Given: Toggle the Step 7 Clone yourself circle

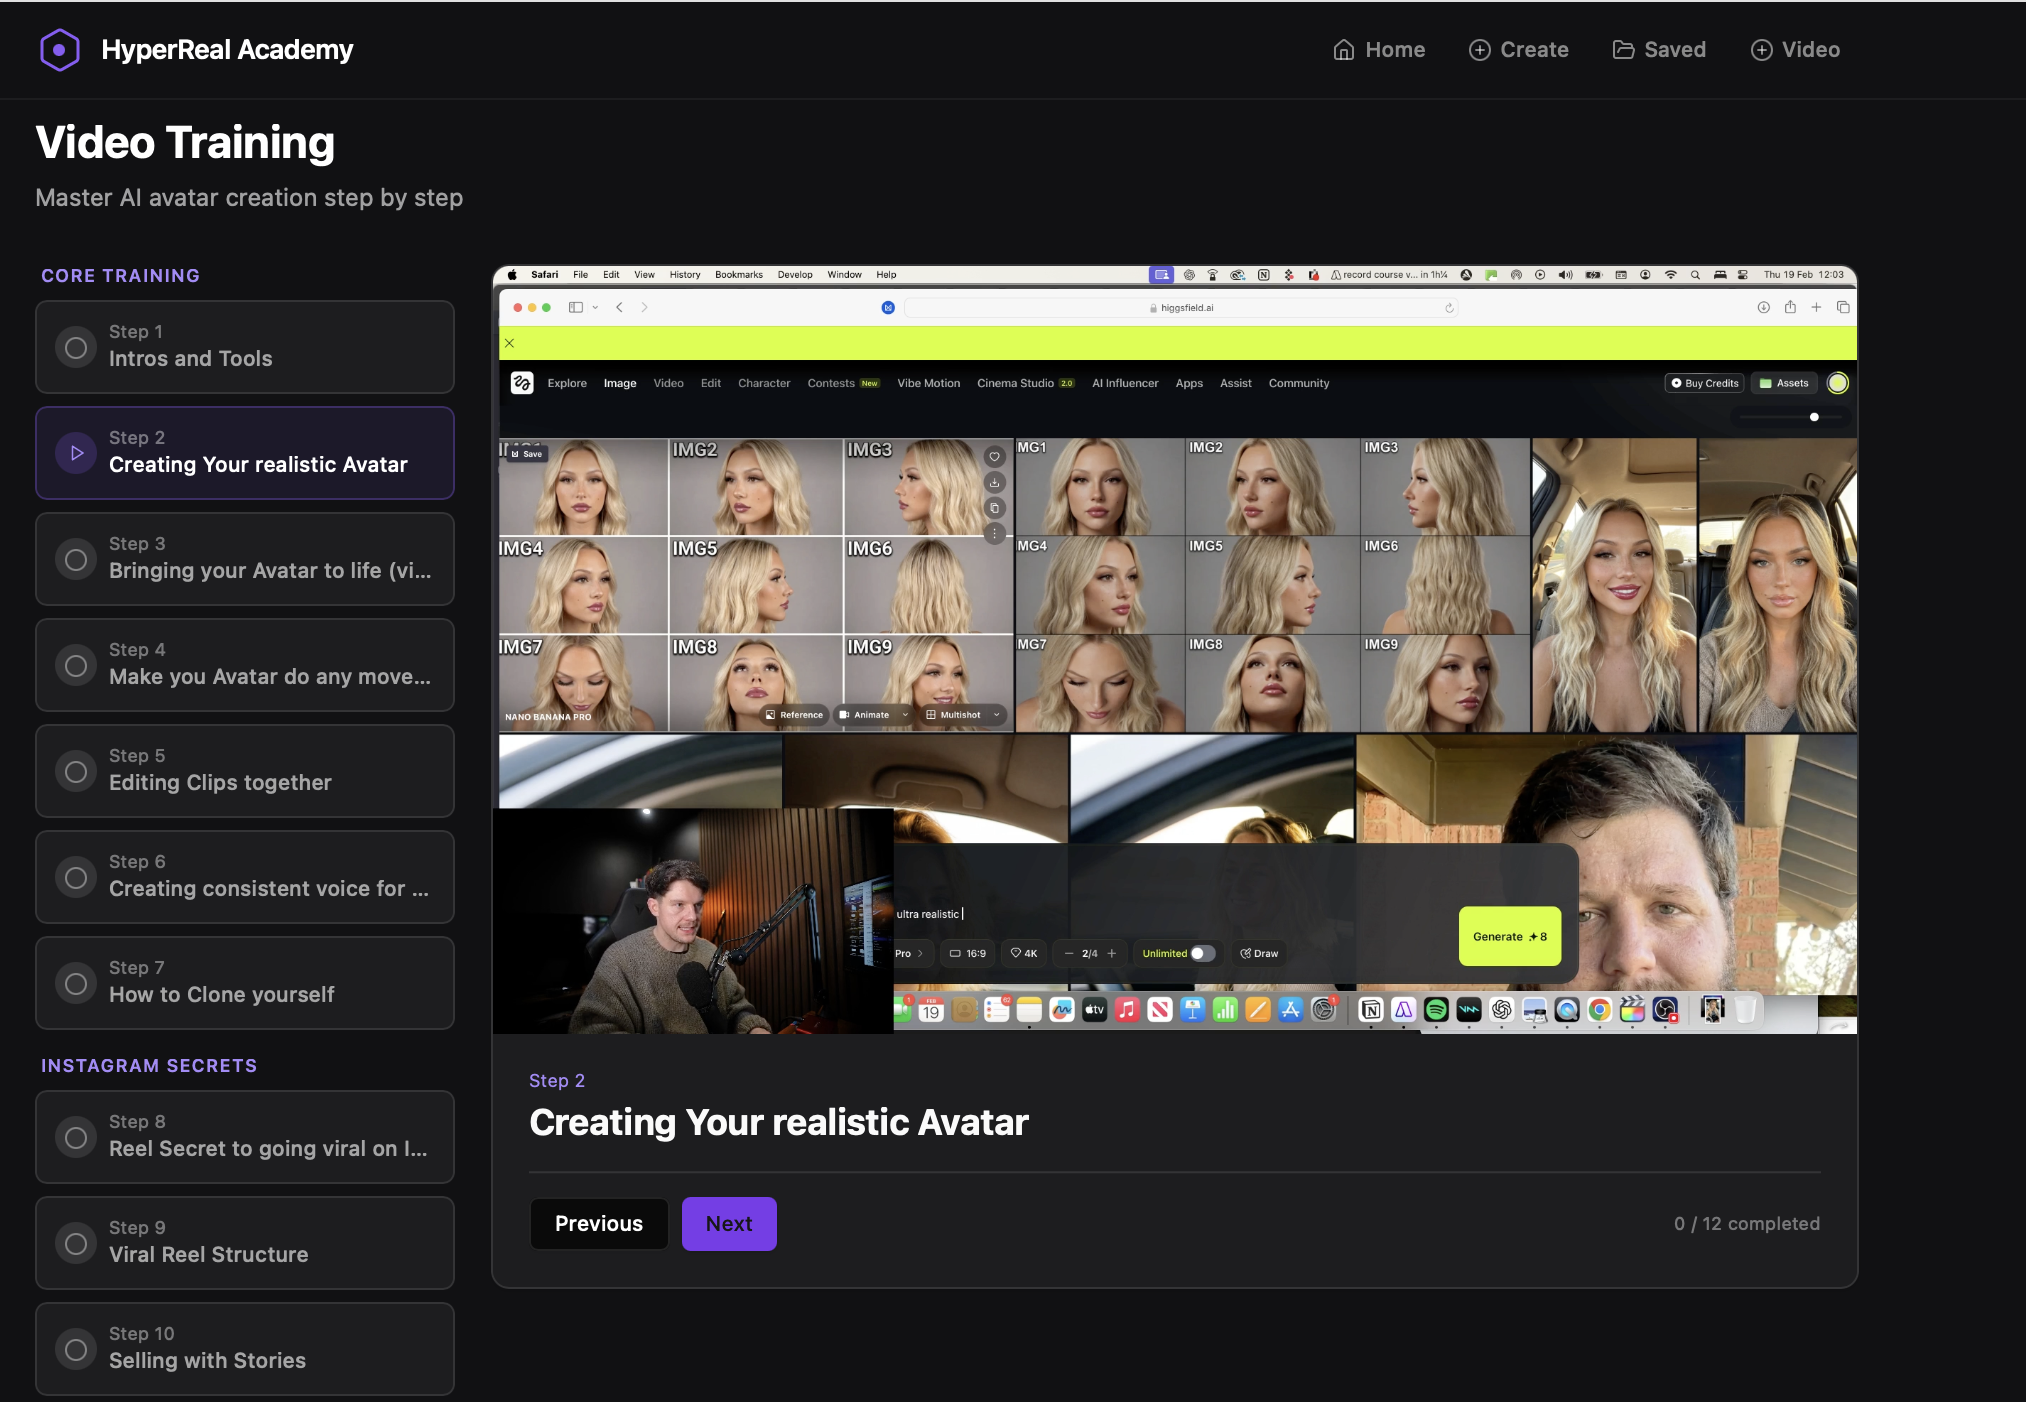Looking at the screenshot, I should click(76, 983).
